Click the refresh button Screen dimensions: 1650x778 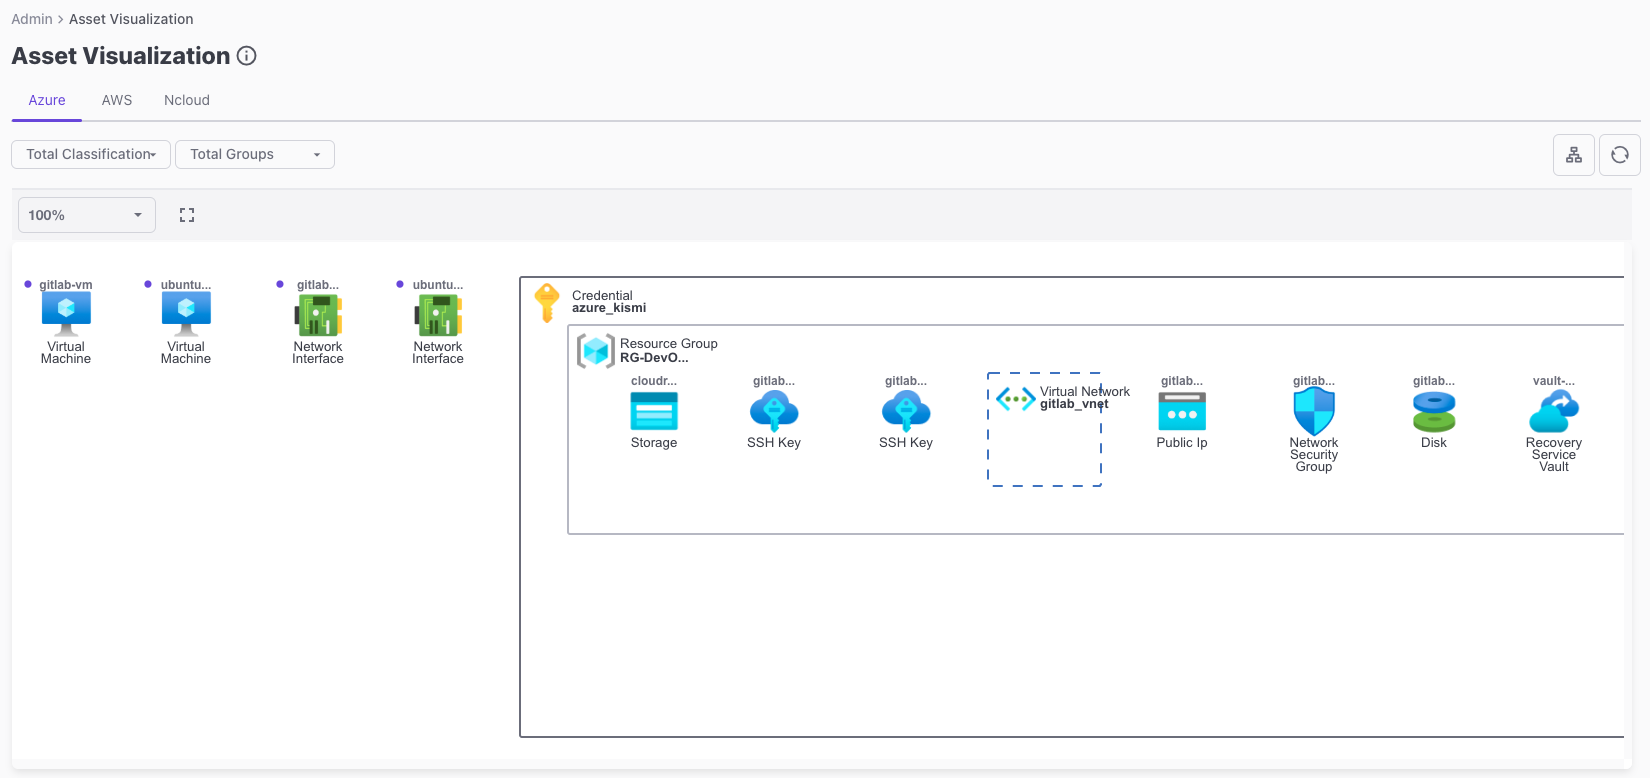coord(1620,155)
